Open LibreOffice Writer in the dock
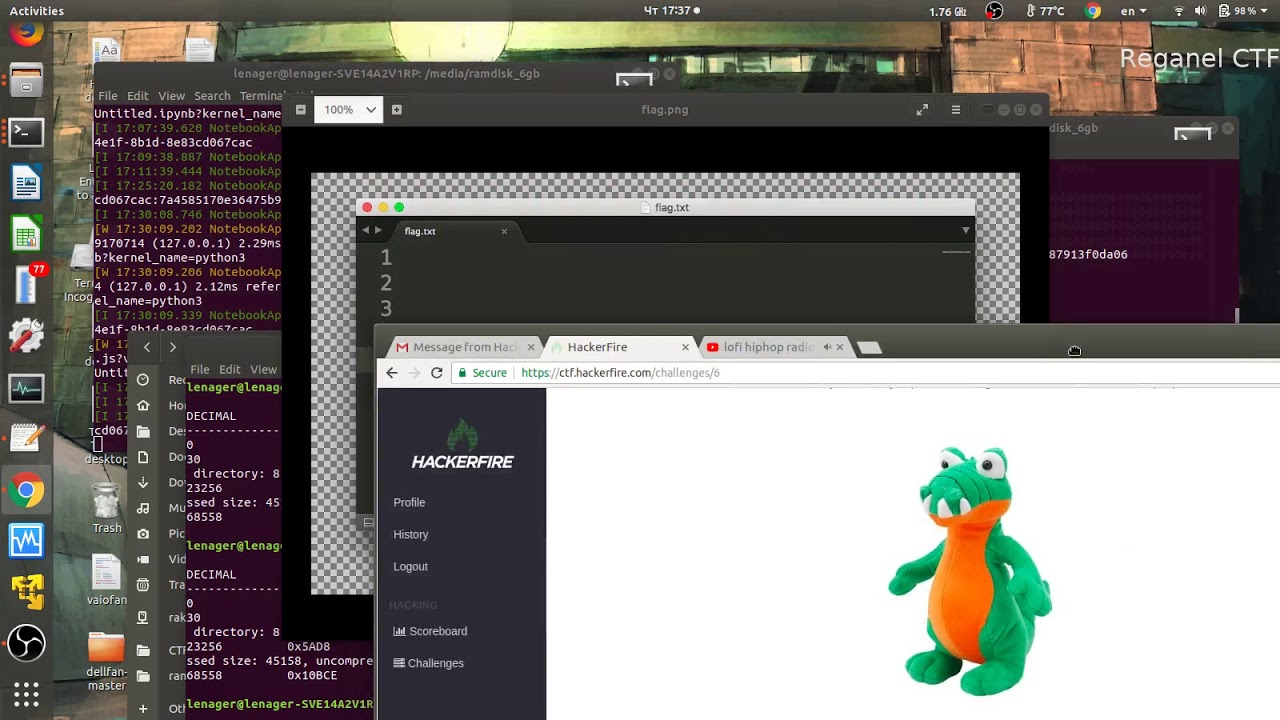The height and width of the screenshot is (720, 1280). [27, 184]
